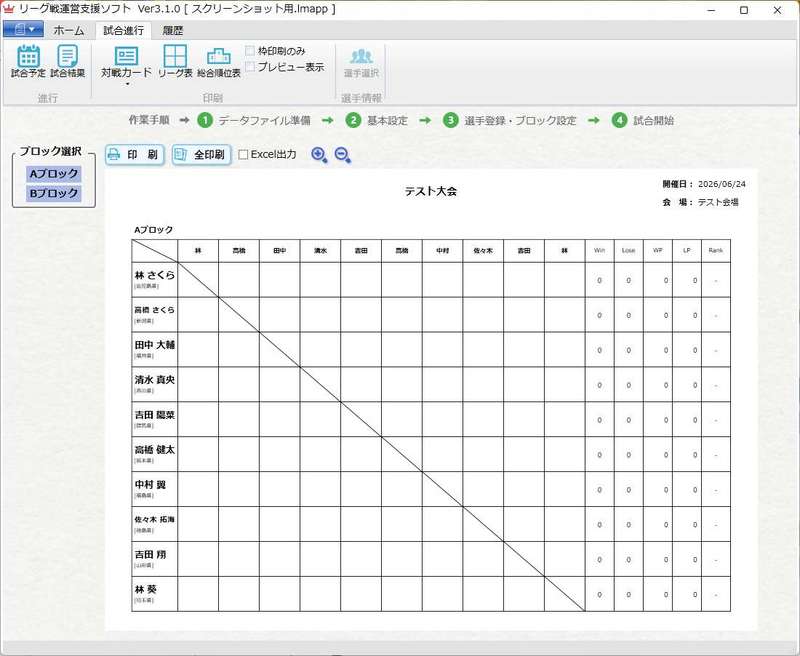Open the 試合結果 results icon

pyautogui.click(x=67, y=62)
